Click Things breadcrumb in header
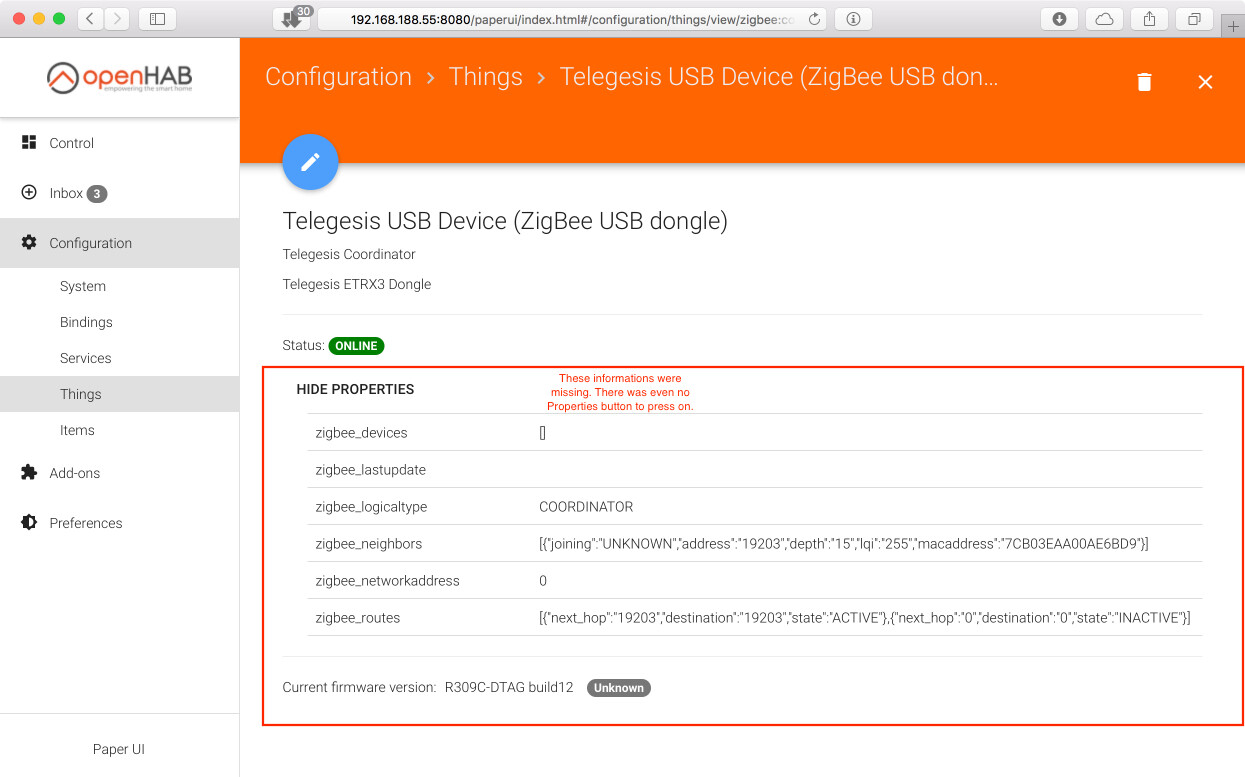The height and width of the screenshot is (777, 1245). pos(485,77)
